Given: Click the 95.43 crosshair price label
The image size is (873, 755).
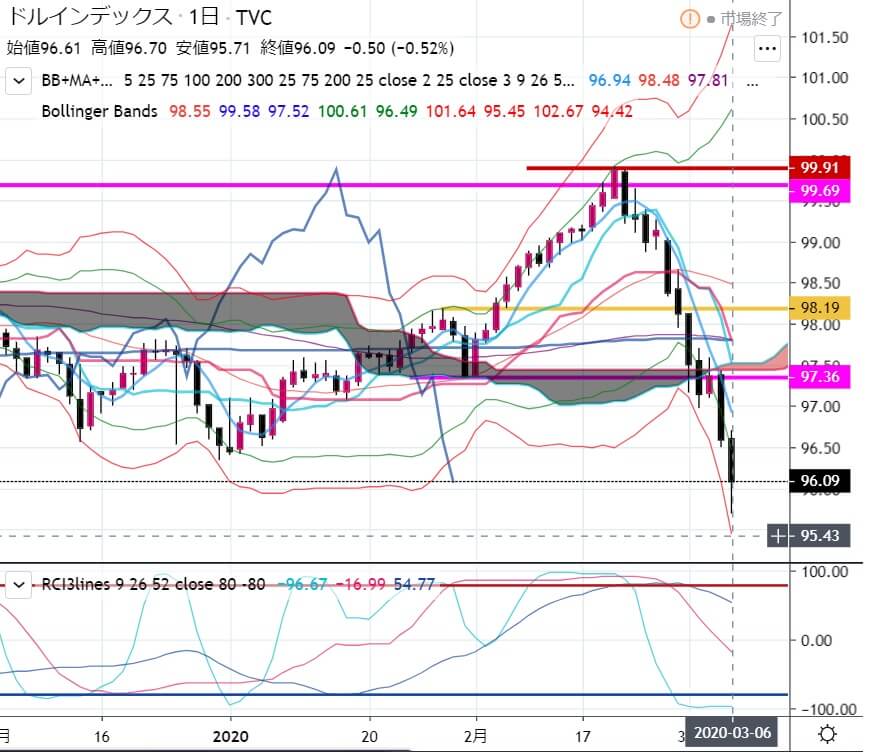Looking at the screenshot, I should pos(820,536).
